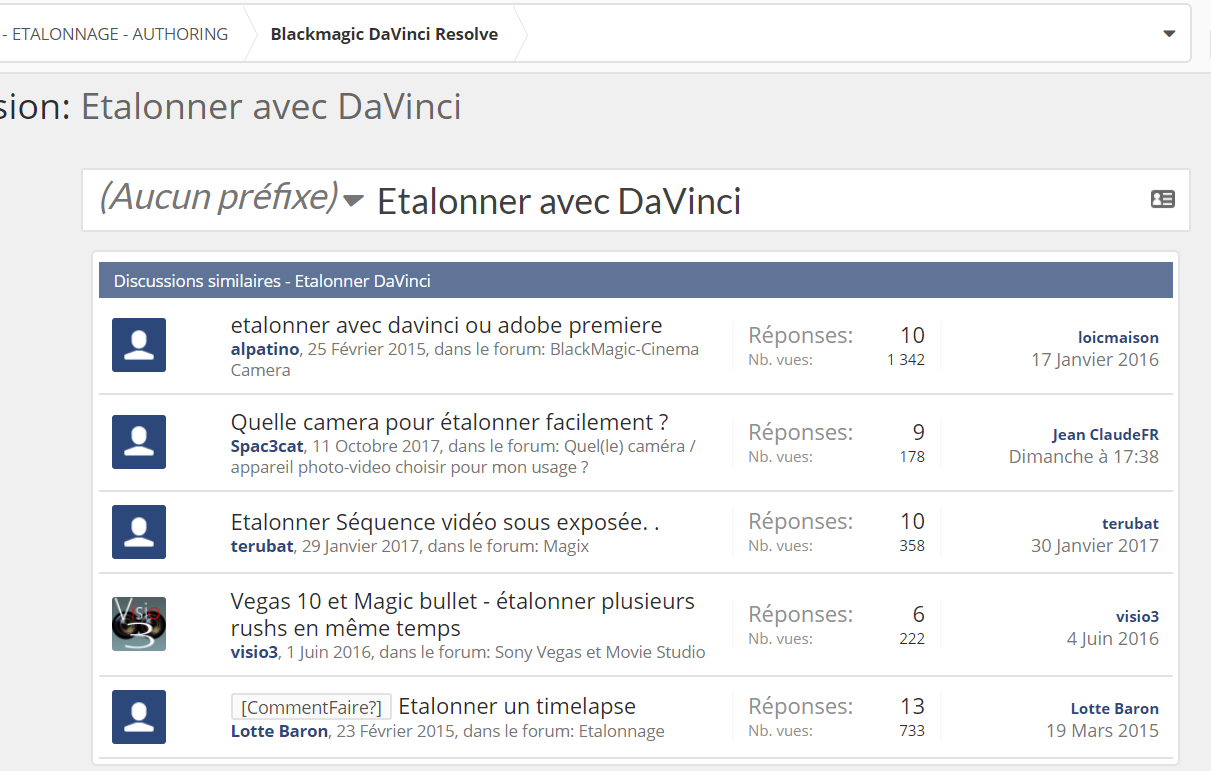Viewport: 1211px width, 771px height.
Task: Click last post date 30 Janvier 2017
Action: [x=1095, y=545]
